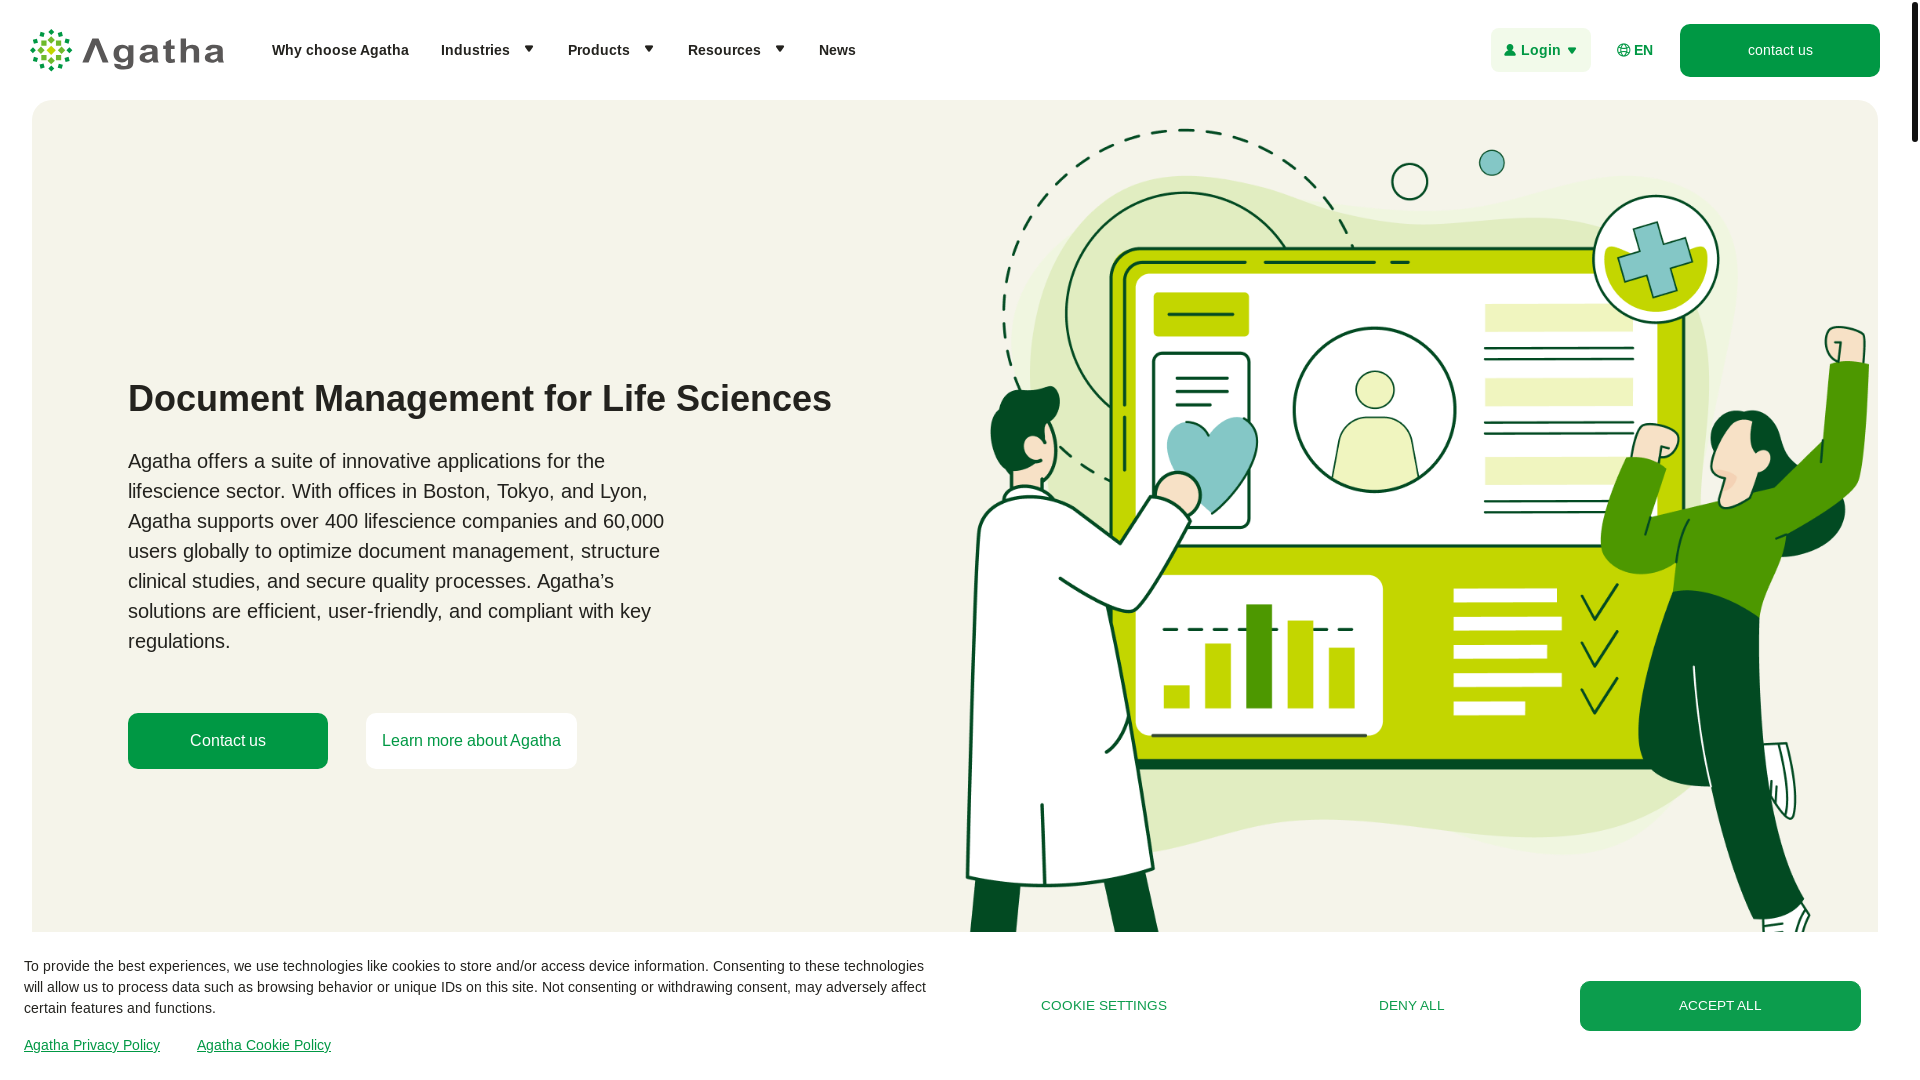The height and width of the screenshot is (1080, 1920).
Task: Click the hero illustration of the dashboard
Action: [x=1418, y=530]
